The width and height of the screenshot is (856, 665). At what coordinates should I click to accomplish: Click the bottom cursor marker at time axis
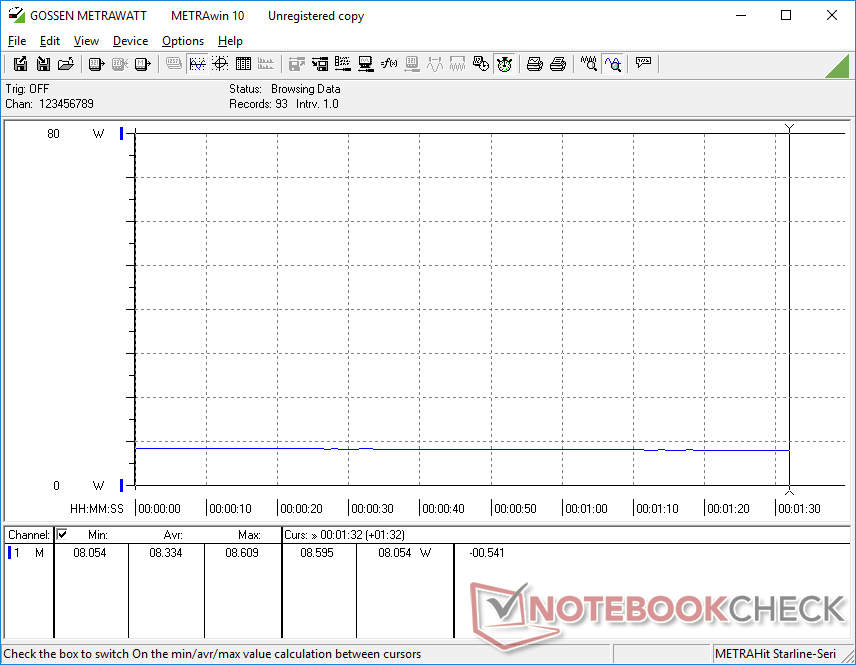789,491
